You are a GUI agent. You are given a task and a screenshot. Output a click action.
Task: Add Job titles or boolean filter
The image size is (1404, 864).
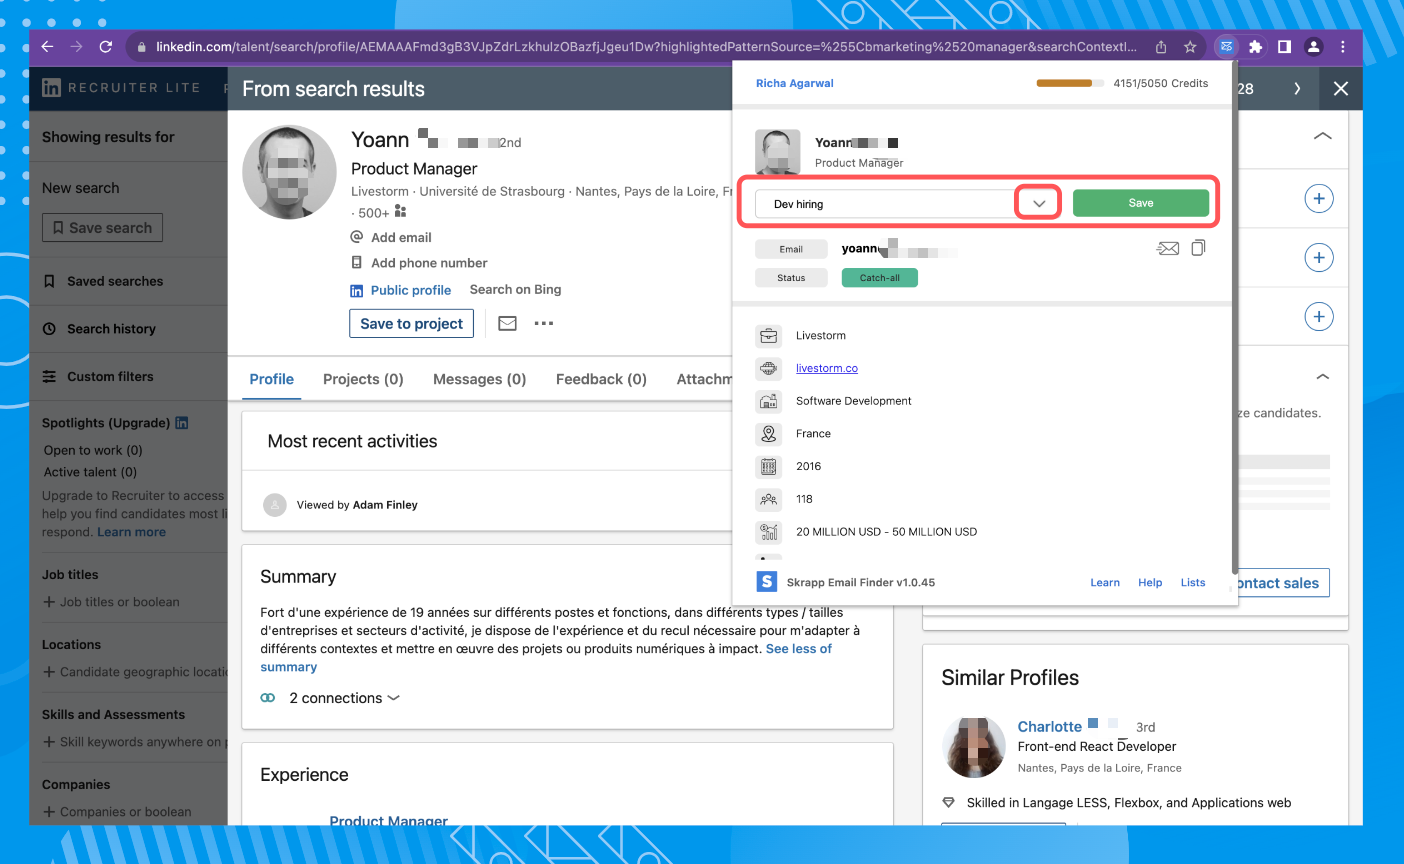(111, 602)
